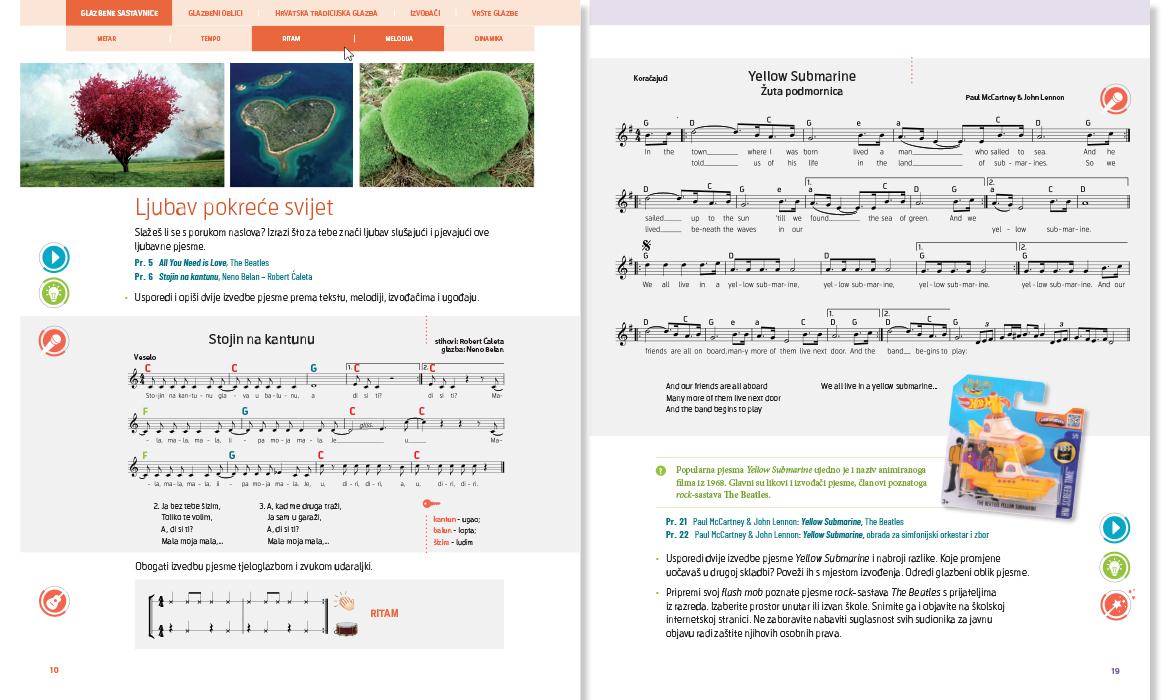Image resolution: width=1170 pixels, height=700 pixels.
Task: Open the Glazbene sastavnice tab
Action: click(114, 13)
